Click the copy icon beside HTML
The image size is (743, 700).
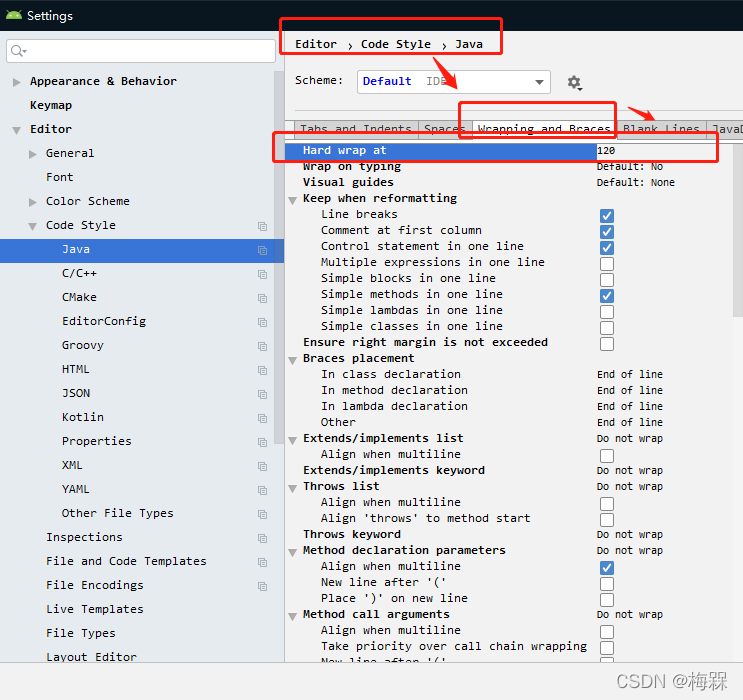263,370
